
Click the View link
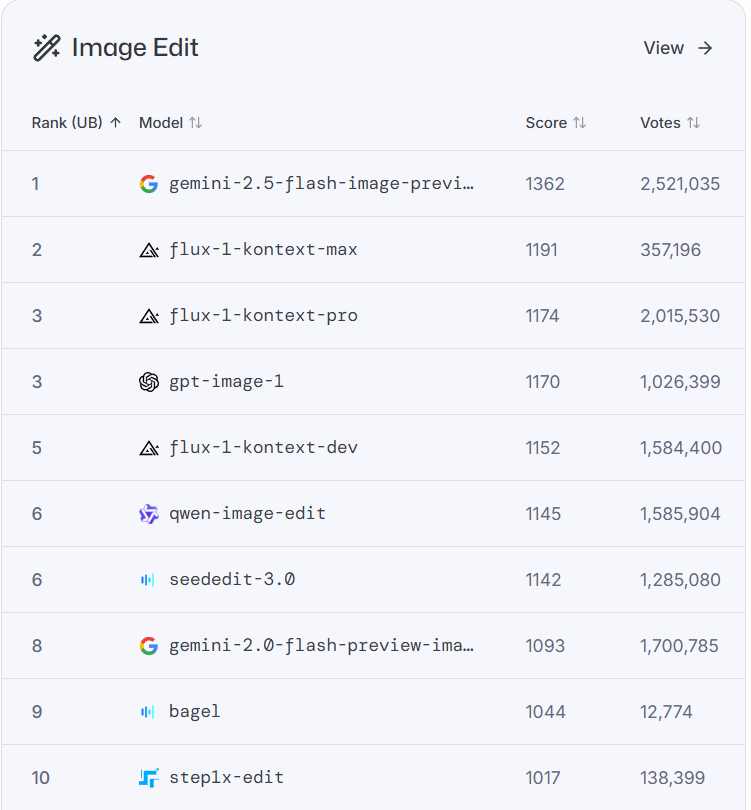[x=678, y=48]
